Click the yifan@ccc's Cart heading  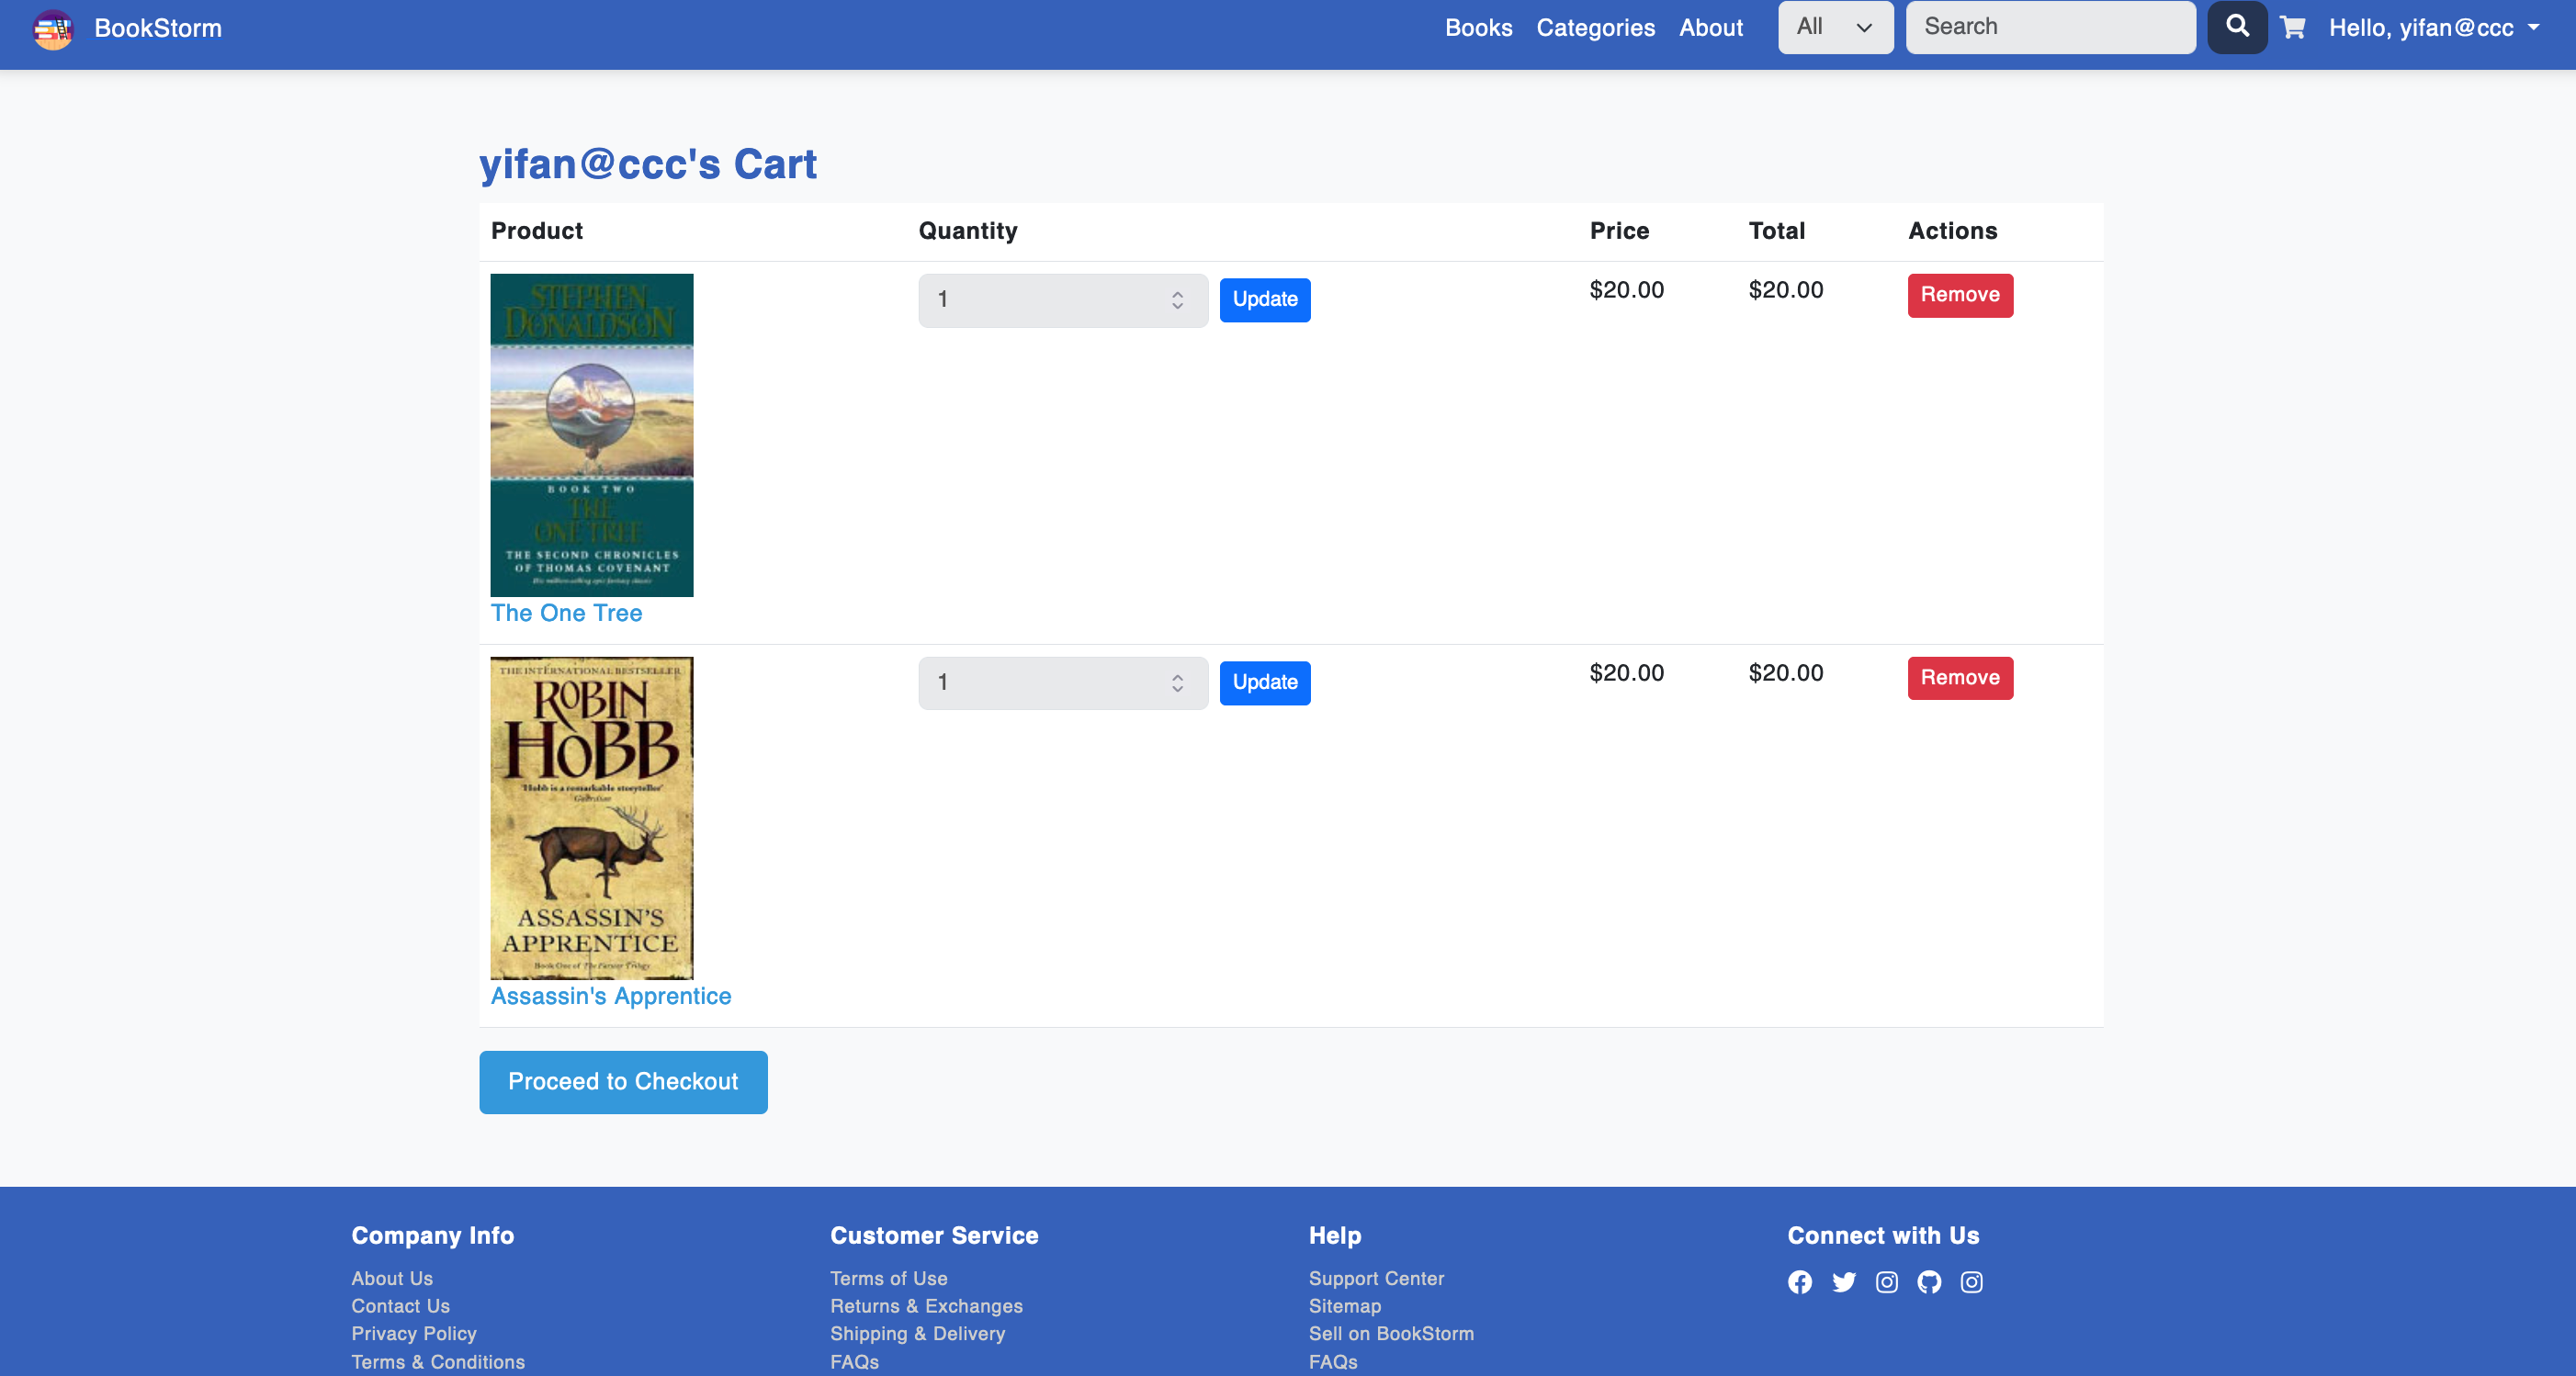pyautogui.click(x=648, y=164)
